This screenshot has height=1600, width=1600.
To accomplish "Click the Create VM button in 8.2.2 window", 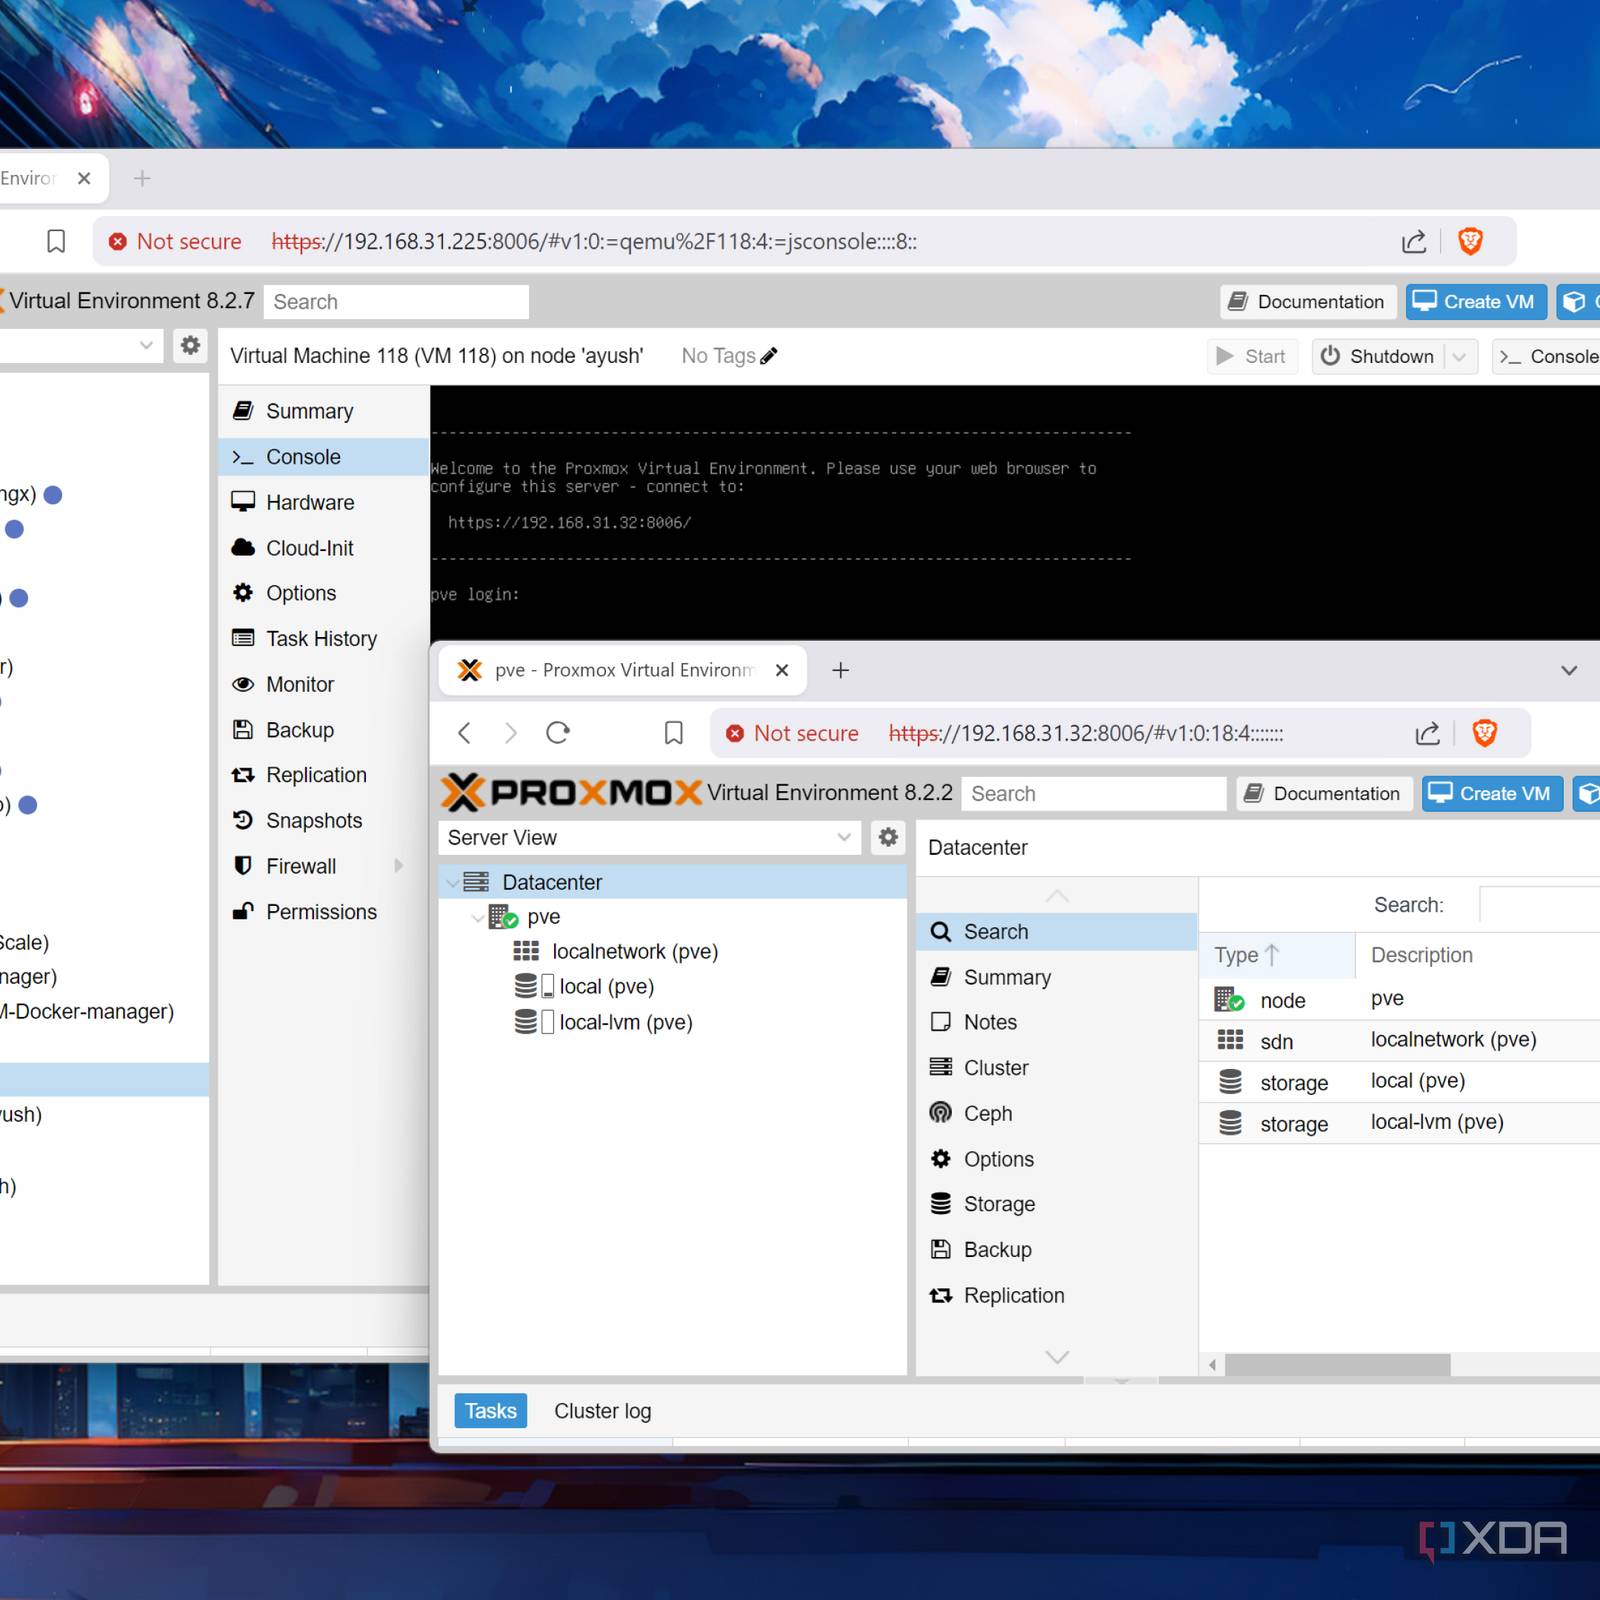I will [1492, 793].
